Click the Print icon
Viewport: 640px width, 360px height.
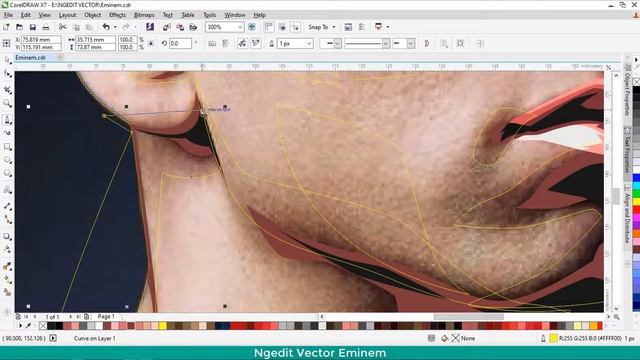(x=46, y=27)
